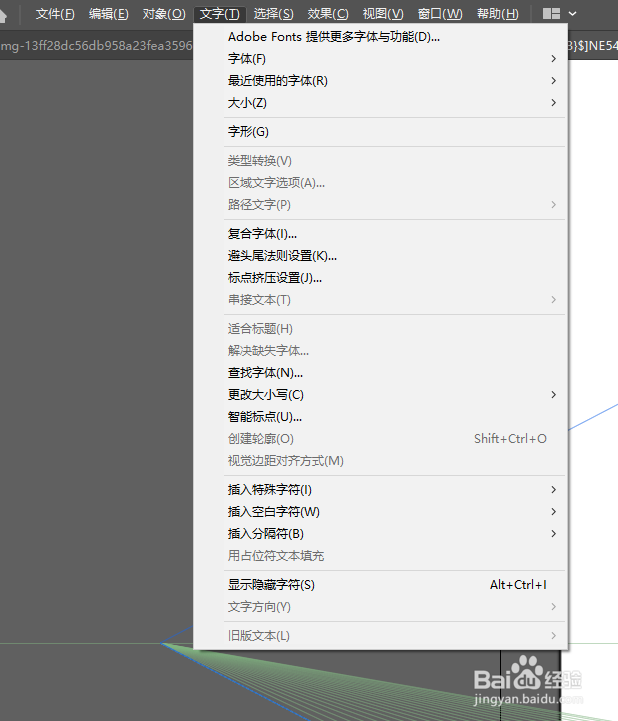Image resolution: width=618 pixels, height=721 pixels.
Task: Choose Adobe Fonts 提供更多字体与功能
Action: tap(381, 37)
